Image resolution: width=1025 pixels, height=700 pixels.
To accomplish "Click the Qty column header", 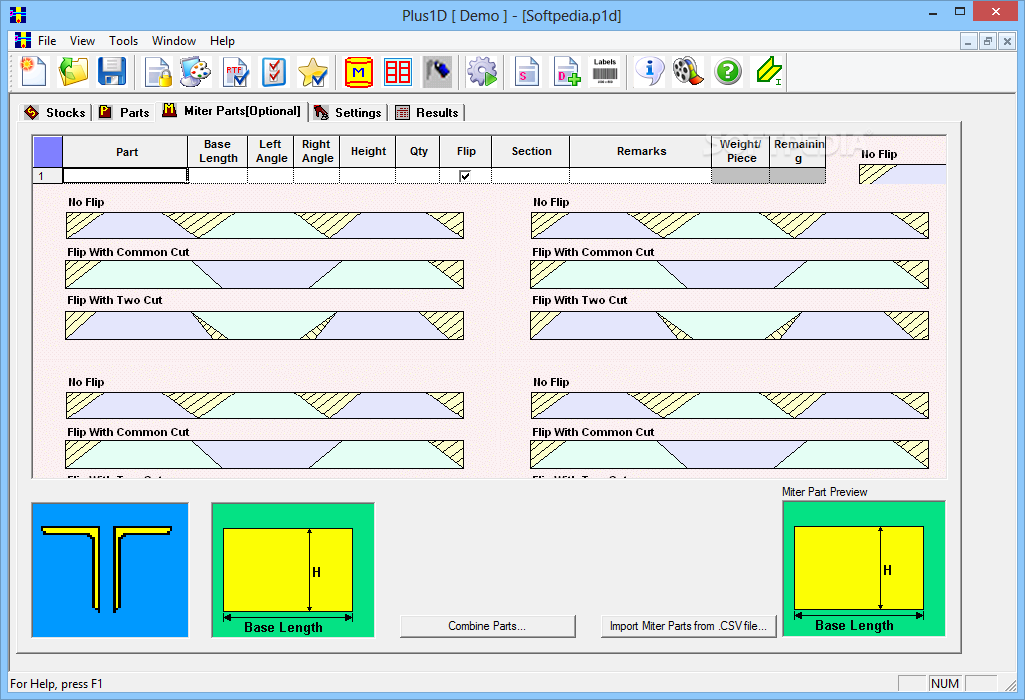I will (x=418, y=152).
